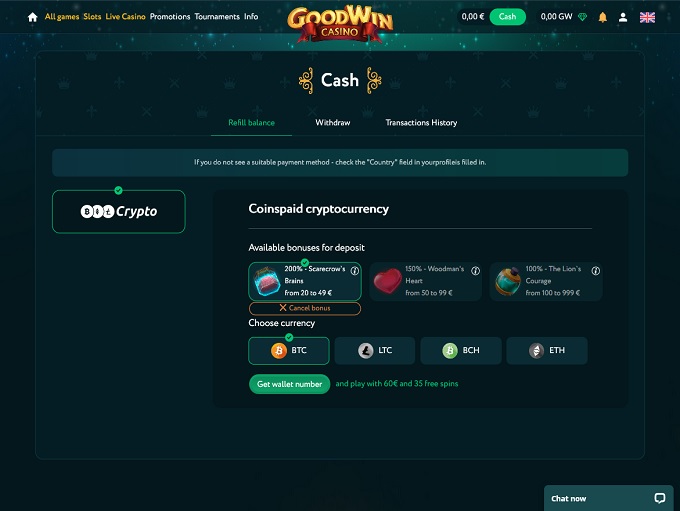The width and height of the screenshot is (680, 511).
Task: Open the Promotions menu item
Action: tap(170, 16)
